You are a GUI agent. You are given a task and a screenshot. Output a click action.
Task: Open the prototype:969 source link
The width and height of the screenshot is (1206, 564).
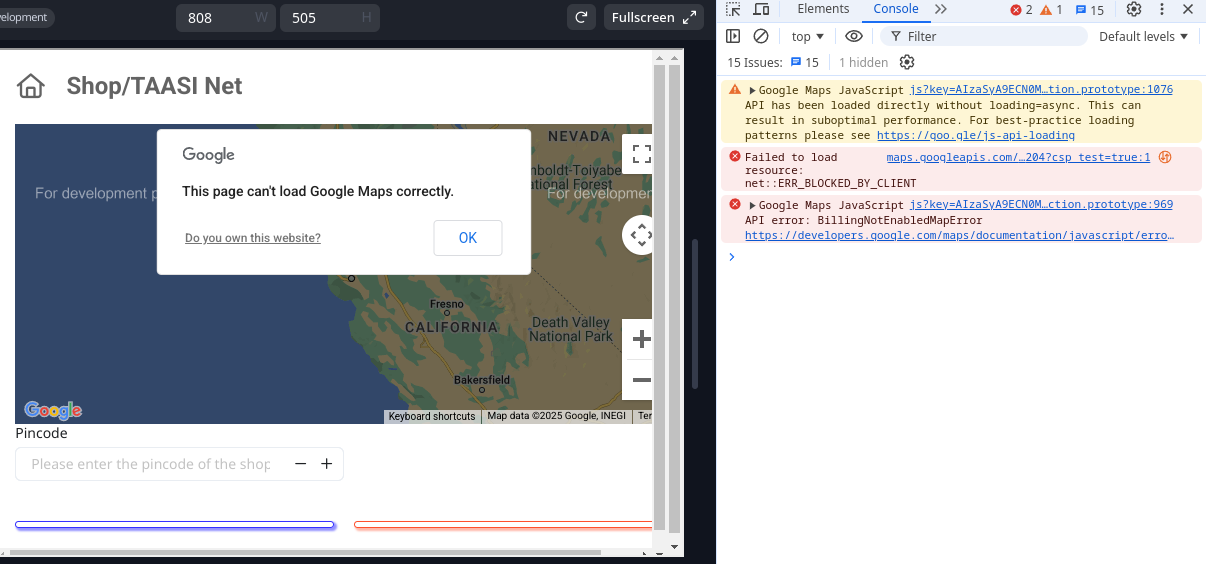pos(1041,204)
